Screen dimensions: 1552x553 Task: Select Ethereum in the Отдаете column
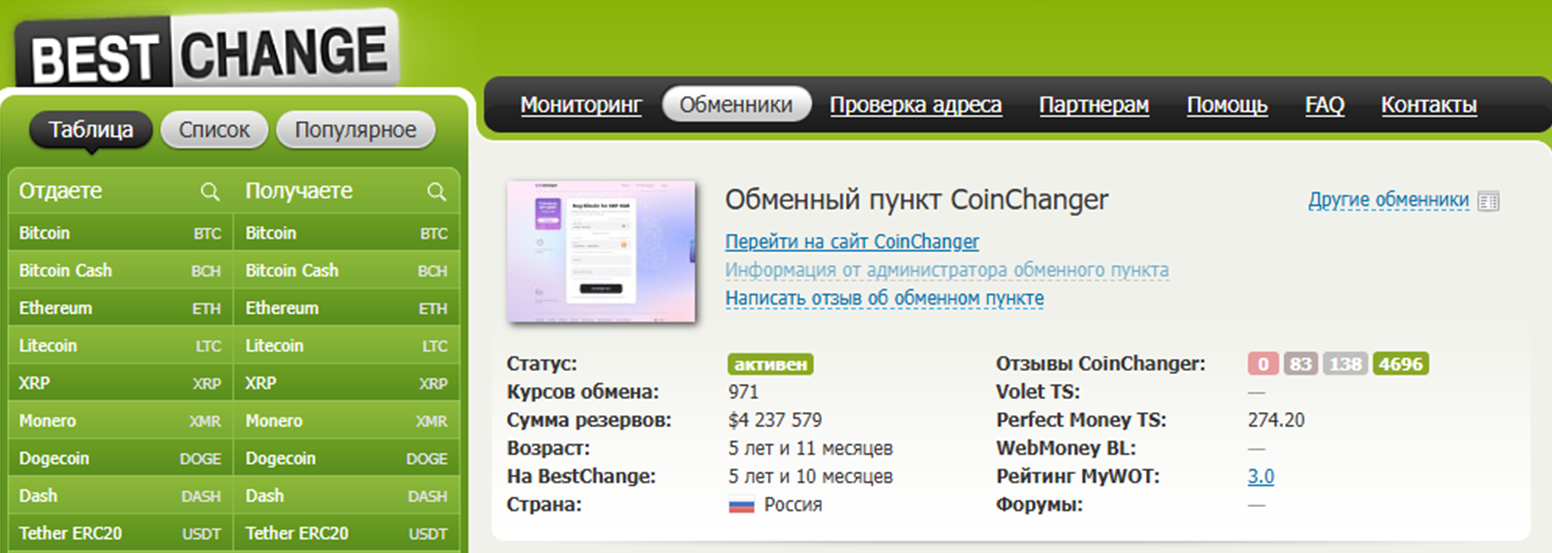click(x=120, y=308)
